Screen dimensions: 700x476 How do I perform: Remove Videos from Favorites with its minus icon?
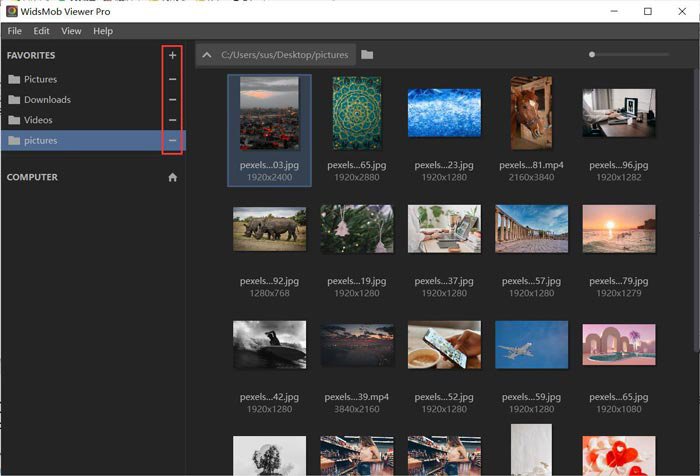click(x=173, y=120)
